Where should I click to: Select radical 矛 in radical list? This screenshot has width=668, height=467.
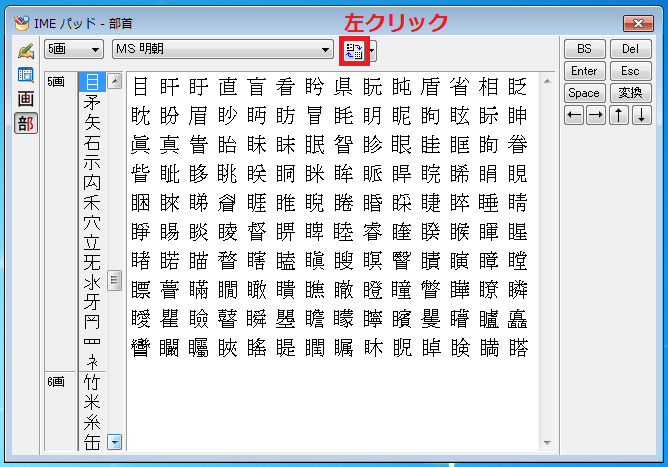(92, 102)
